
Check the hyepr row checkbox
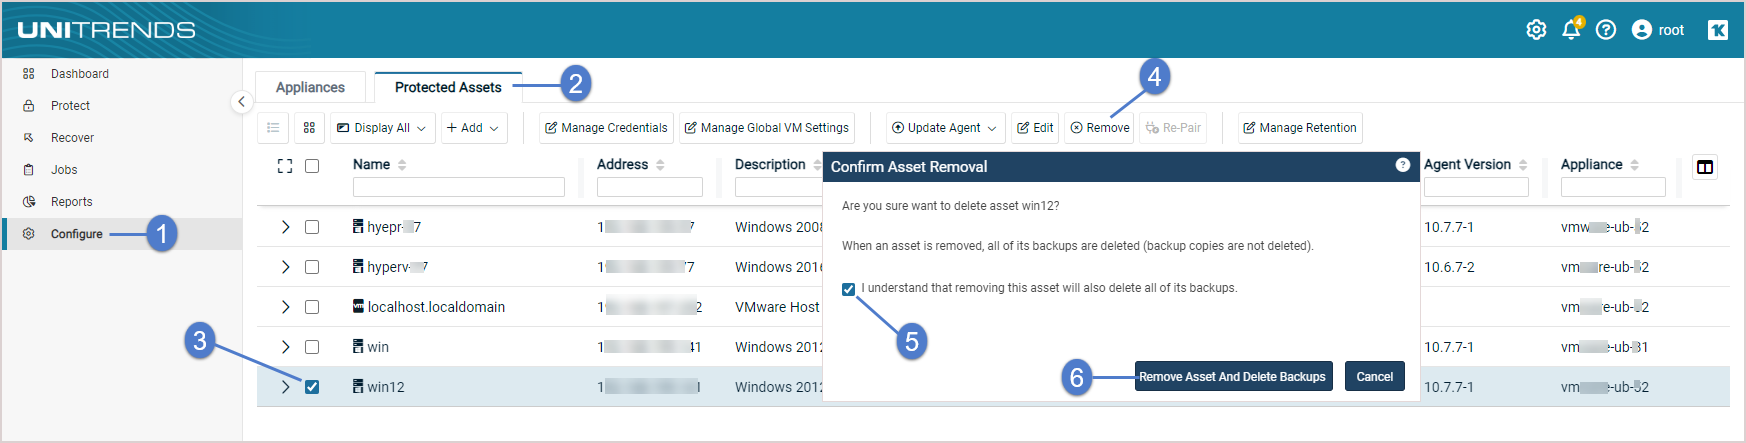(312, 227)
